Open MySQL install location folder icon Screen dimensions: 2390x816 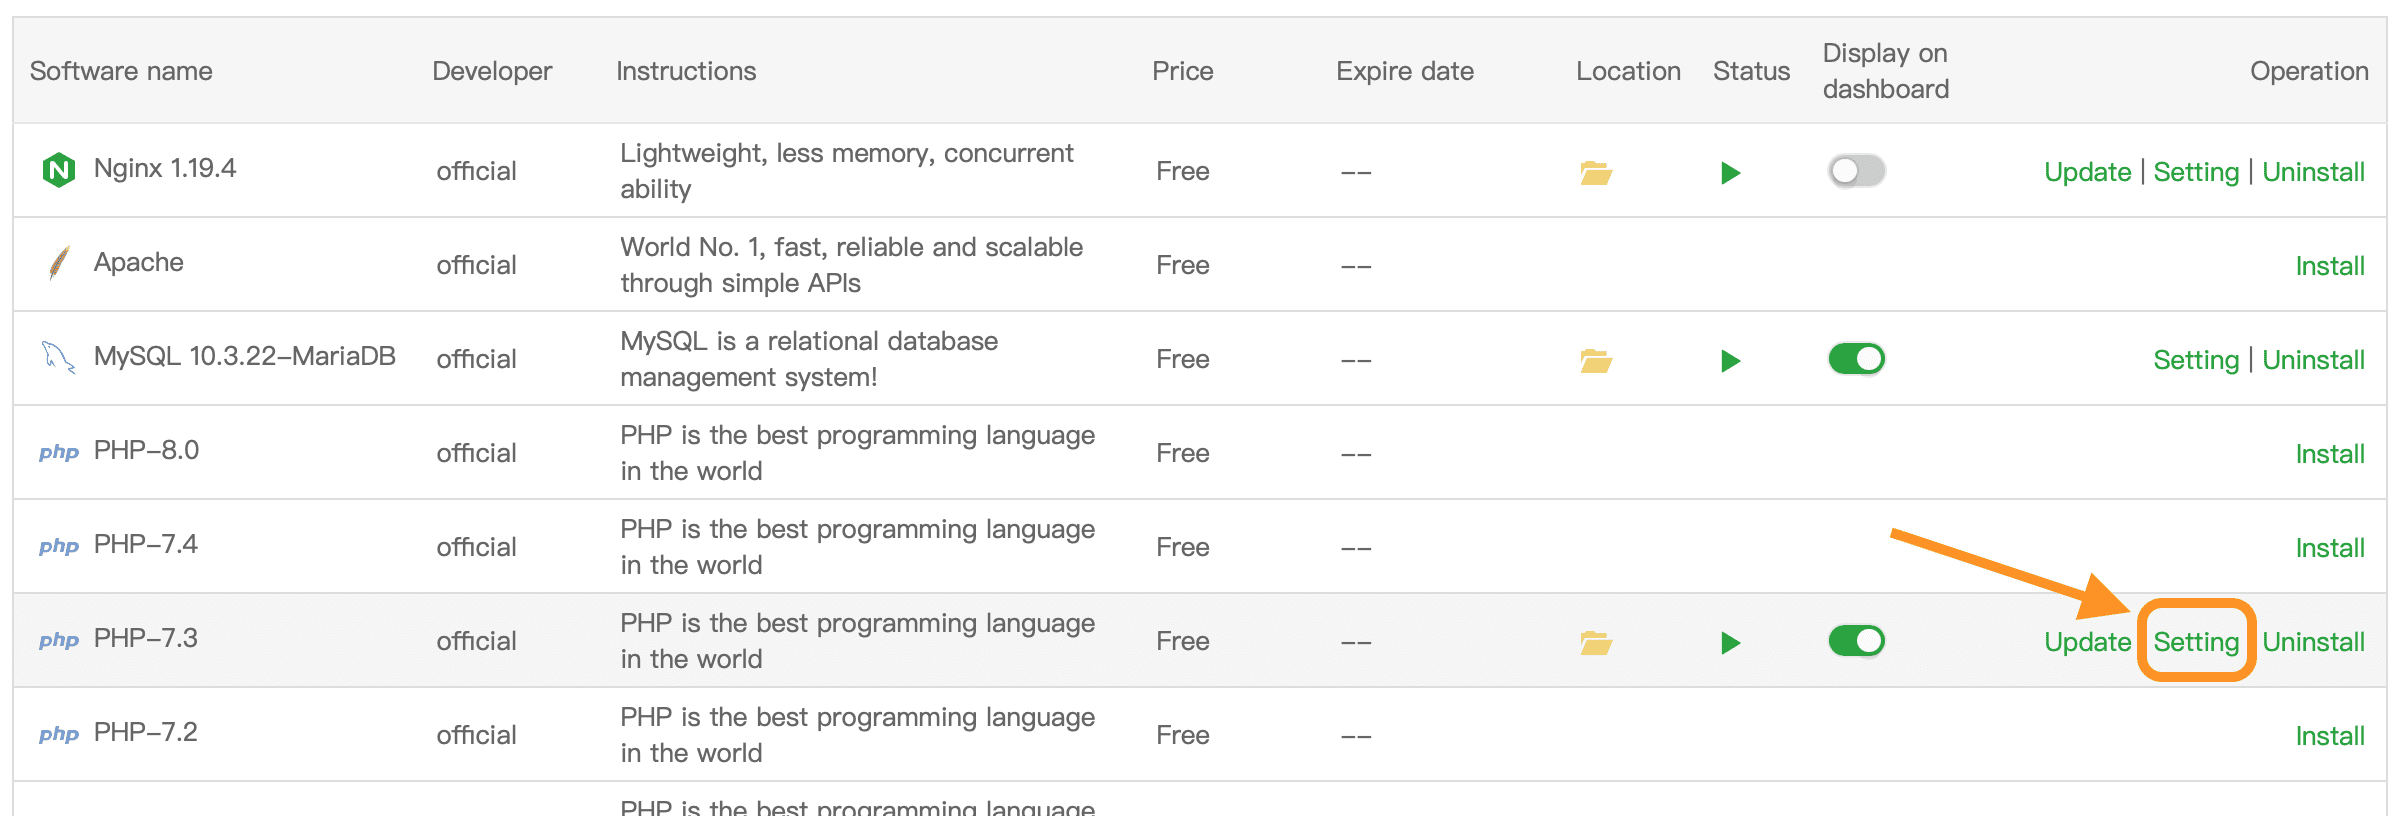pyautogui.click(x=1595, y=360)
